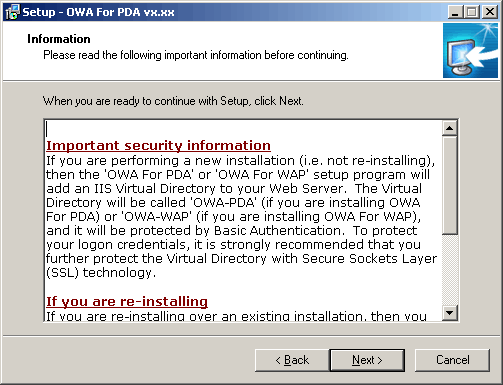503x385 pixels.
Task: Click the maximize window button
Action: [x=471, y=12]
